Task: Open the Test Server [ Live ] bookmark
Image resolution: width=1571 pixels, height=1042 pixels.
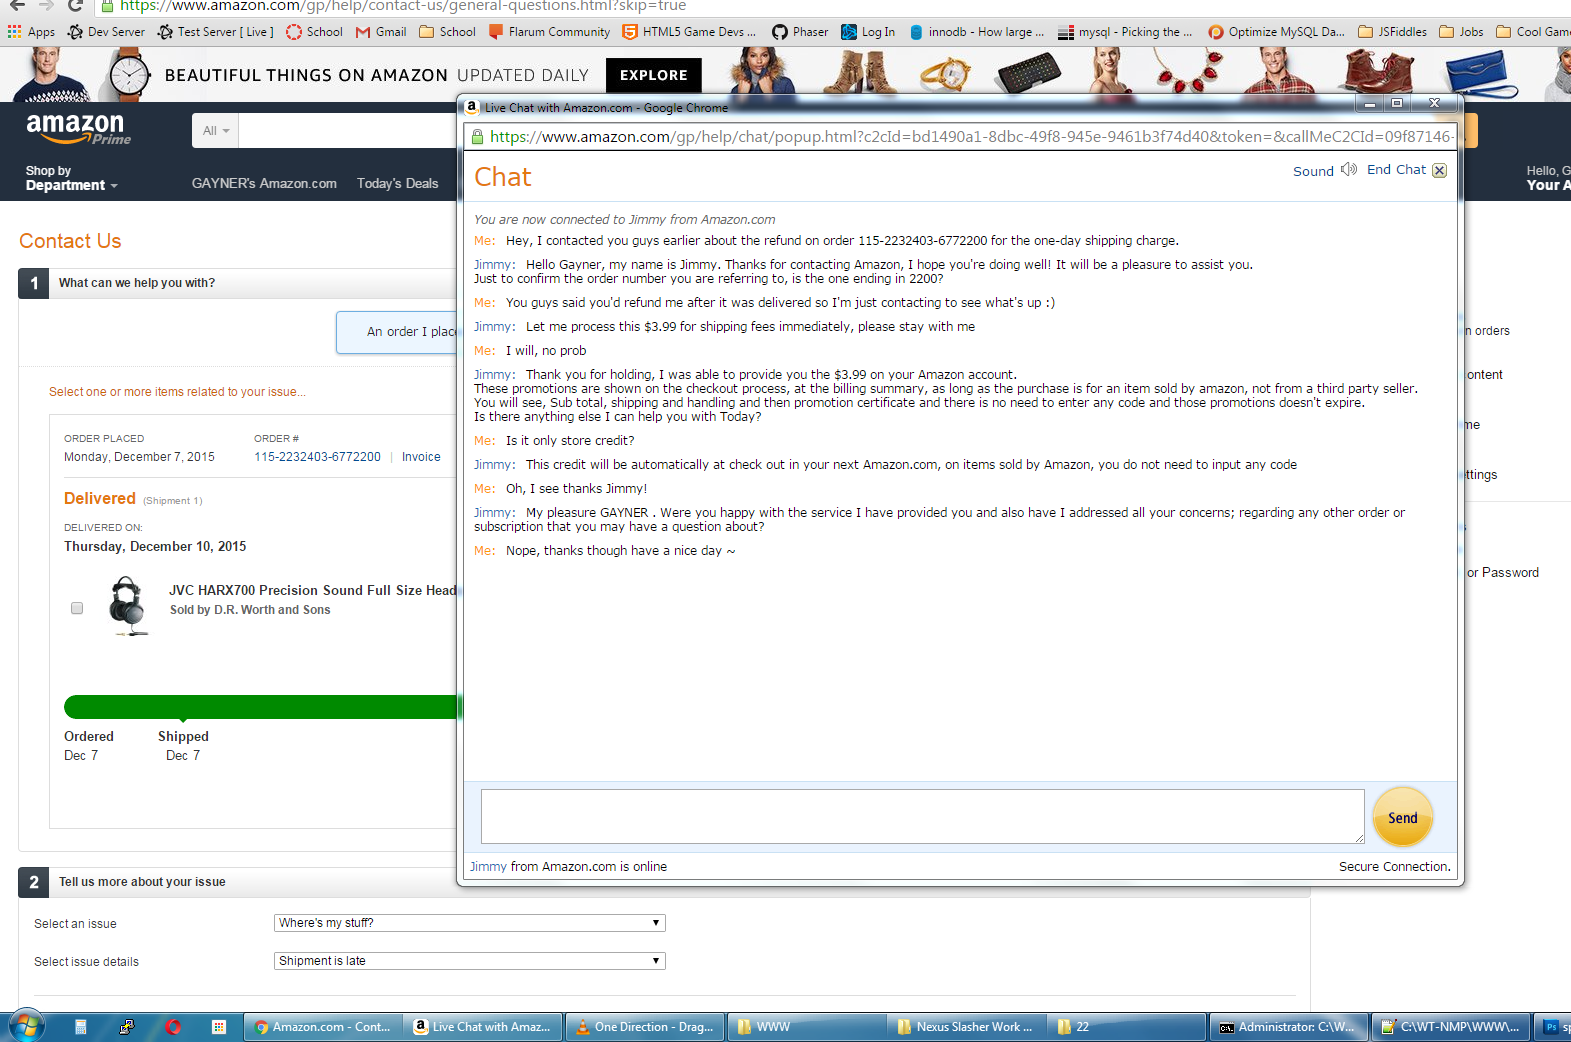Action: pyautogui.click(x=215, y=32)
